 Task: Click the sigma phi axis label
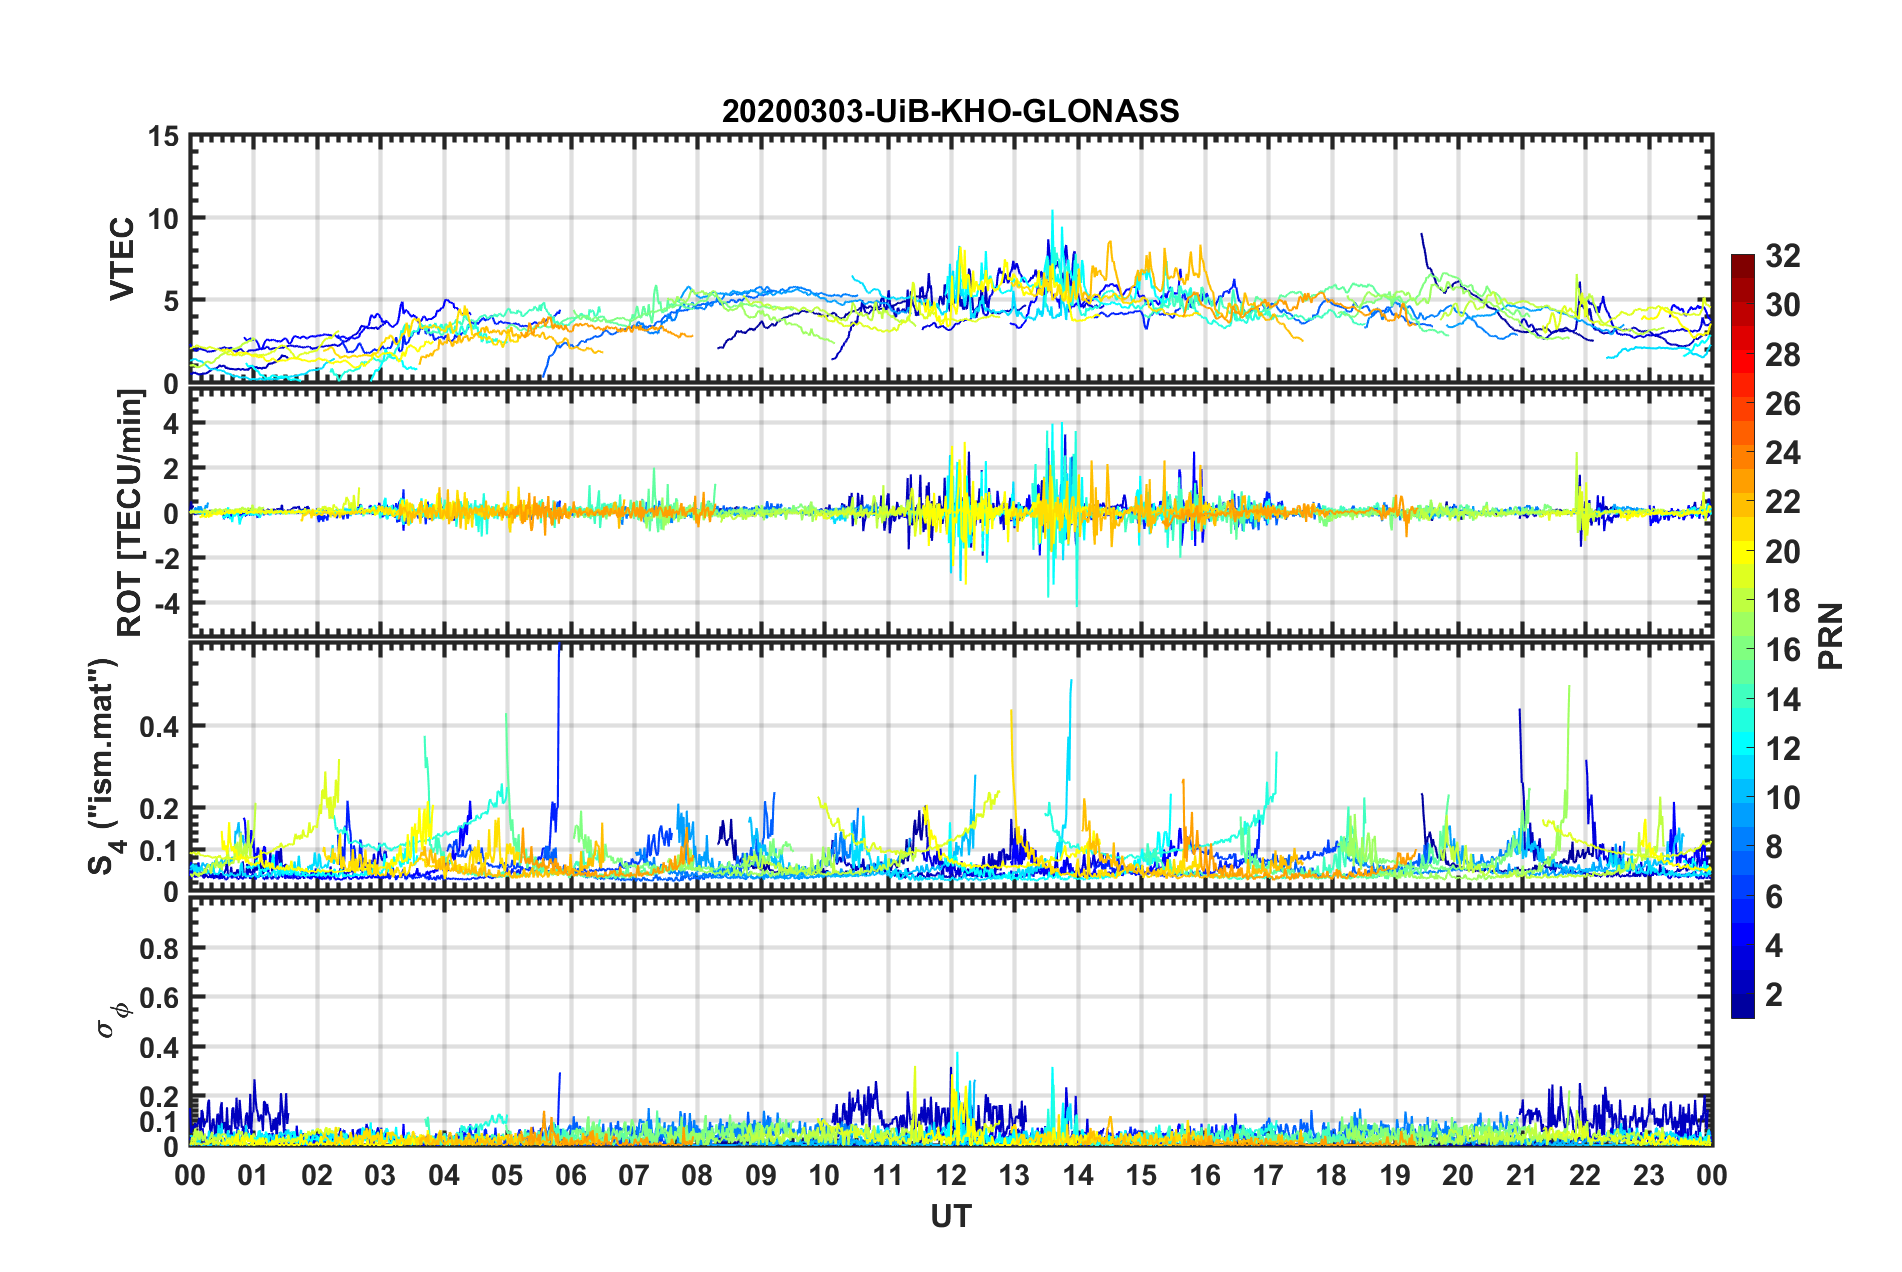(112, 1021)
